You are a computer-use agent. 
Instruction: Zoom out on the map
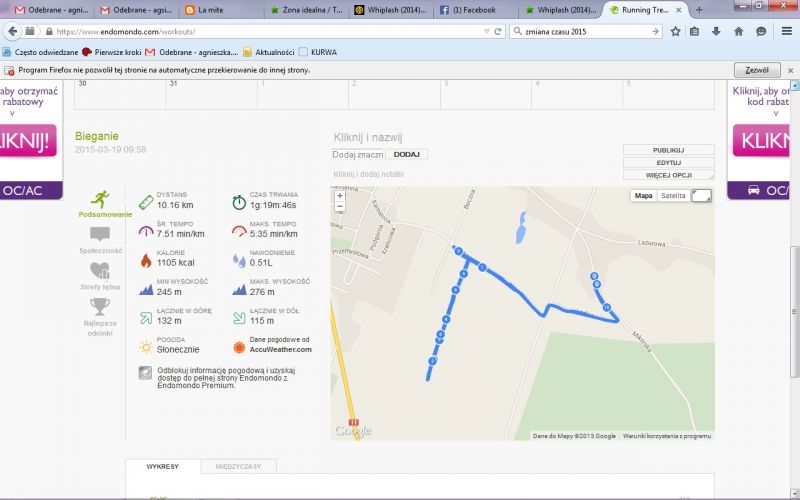(340, 207)
